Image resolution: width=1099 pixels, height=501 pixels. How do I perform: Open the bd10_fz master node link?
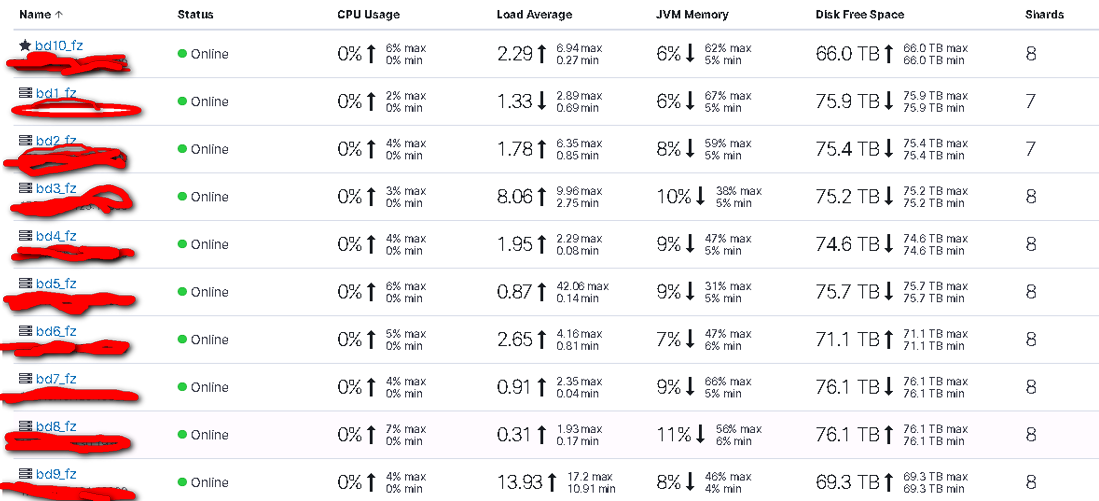pyautogui.click(x=59, y=46)
